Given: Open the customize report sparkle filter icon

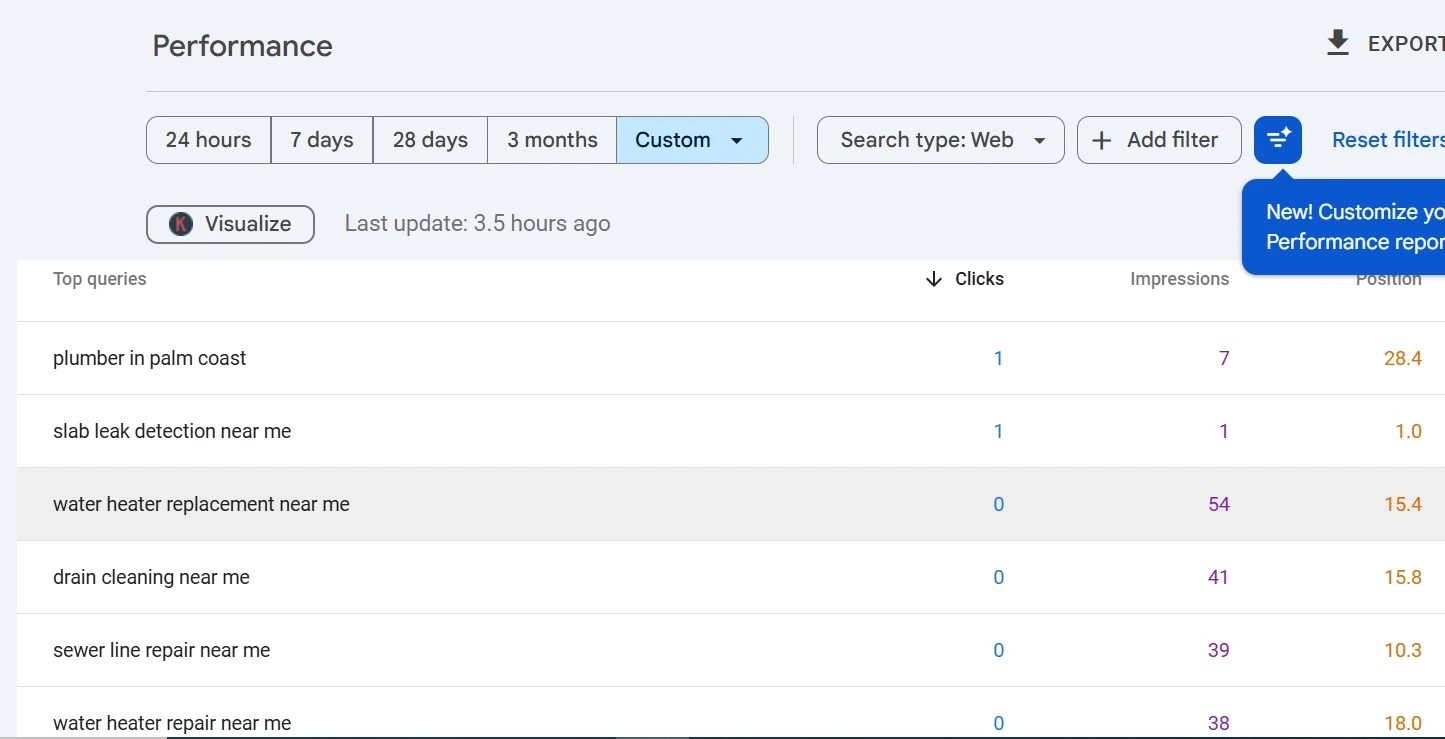Looking at the screenshot, I should pos(1278,140).
